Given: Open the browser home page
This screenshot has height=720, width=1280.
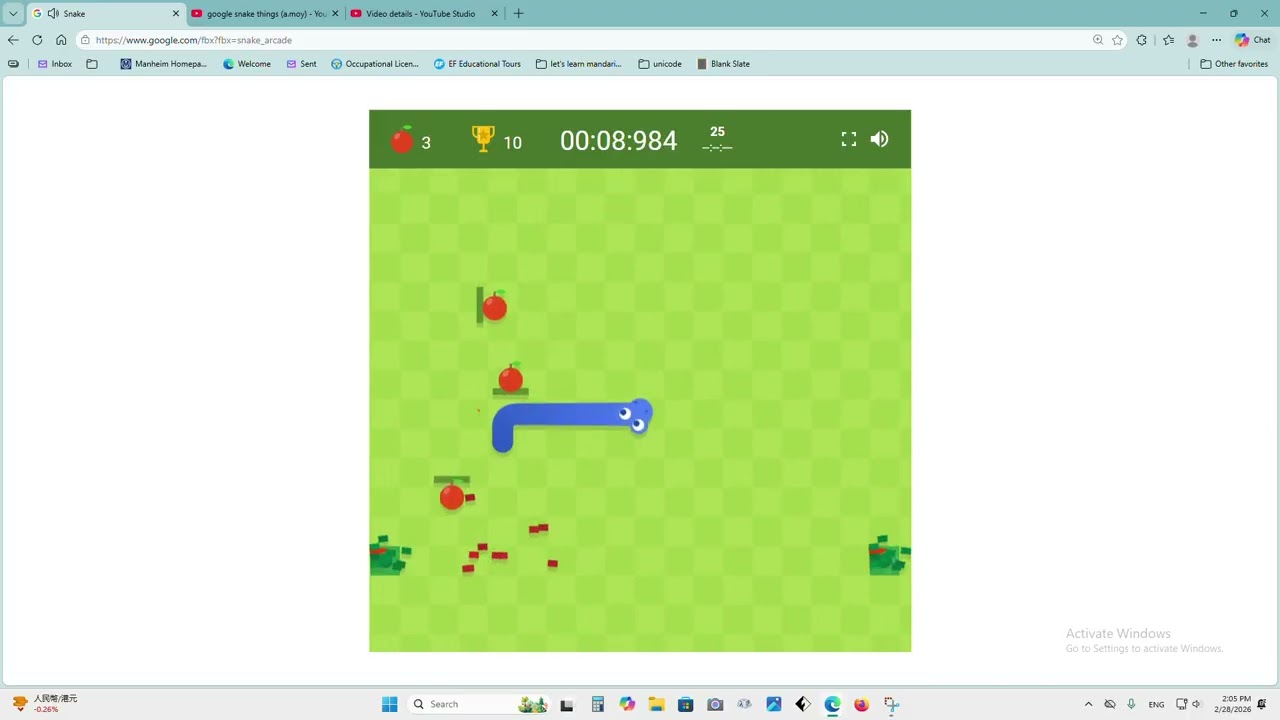Looking at the screenshot, I should point(61,40).
